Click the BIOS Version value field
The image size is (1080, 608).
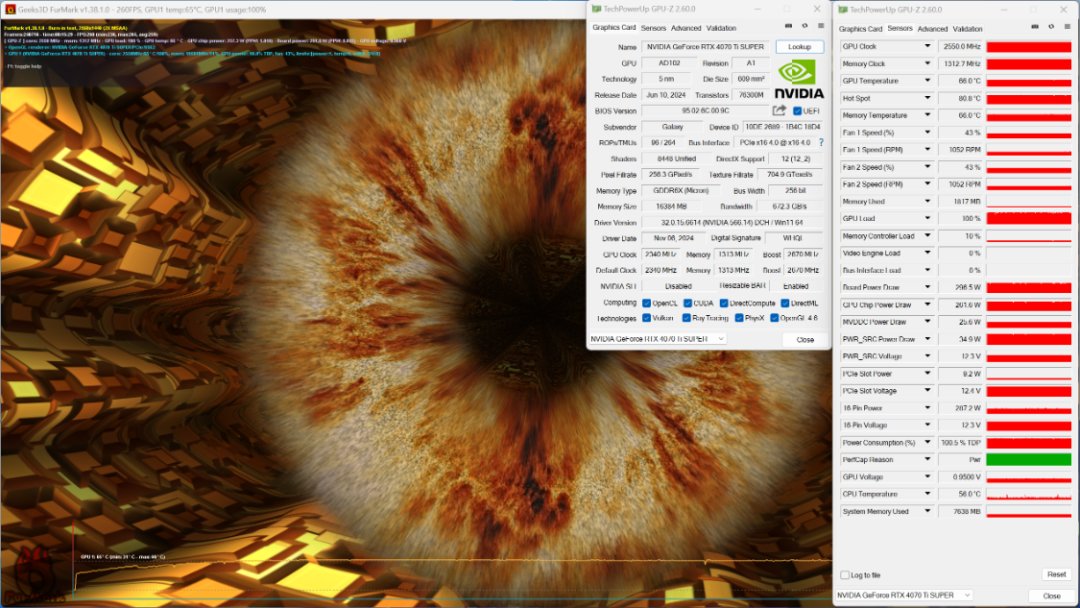click(705, 111)
